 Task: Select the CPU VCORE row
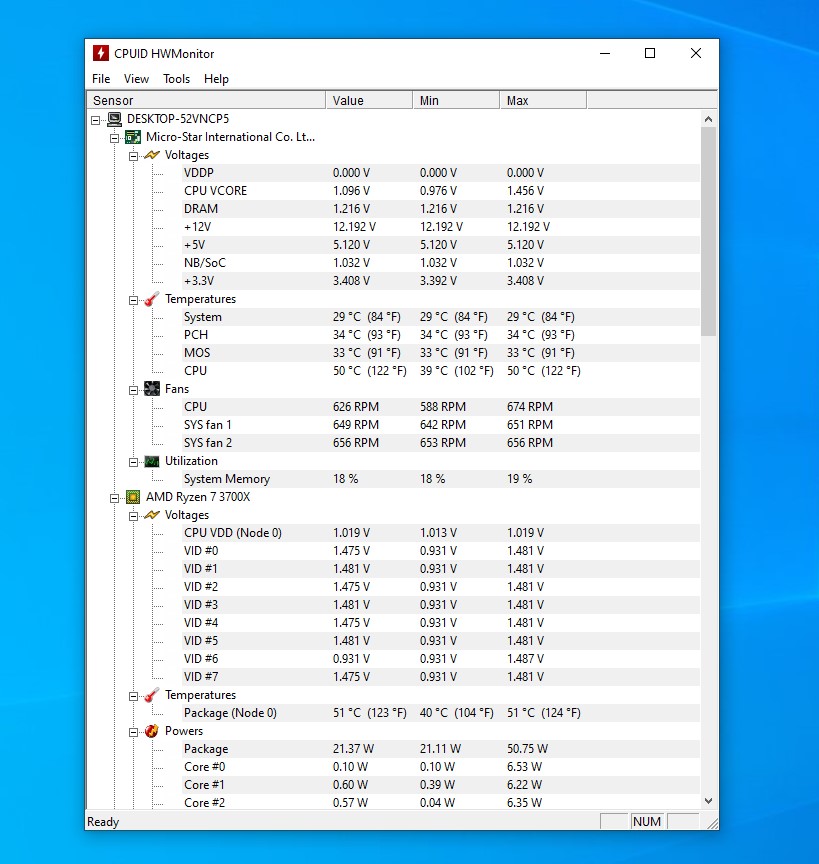click(x=441, y=191)
